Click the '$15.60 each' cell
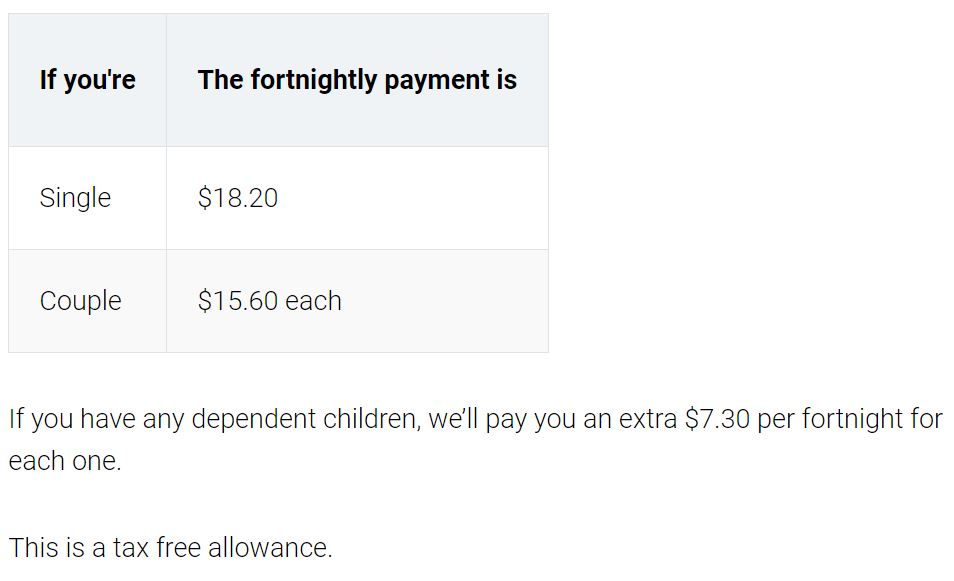This screenshot has height=581, width=954. tap(270, 301)
